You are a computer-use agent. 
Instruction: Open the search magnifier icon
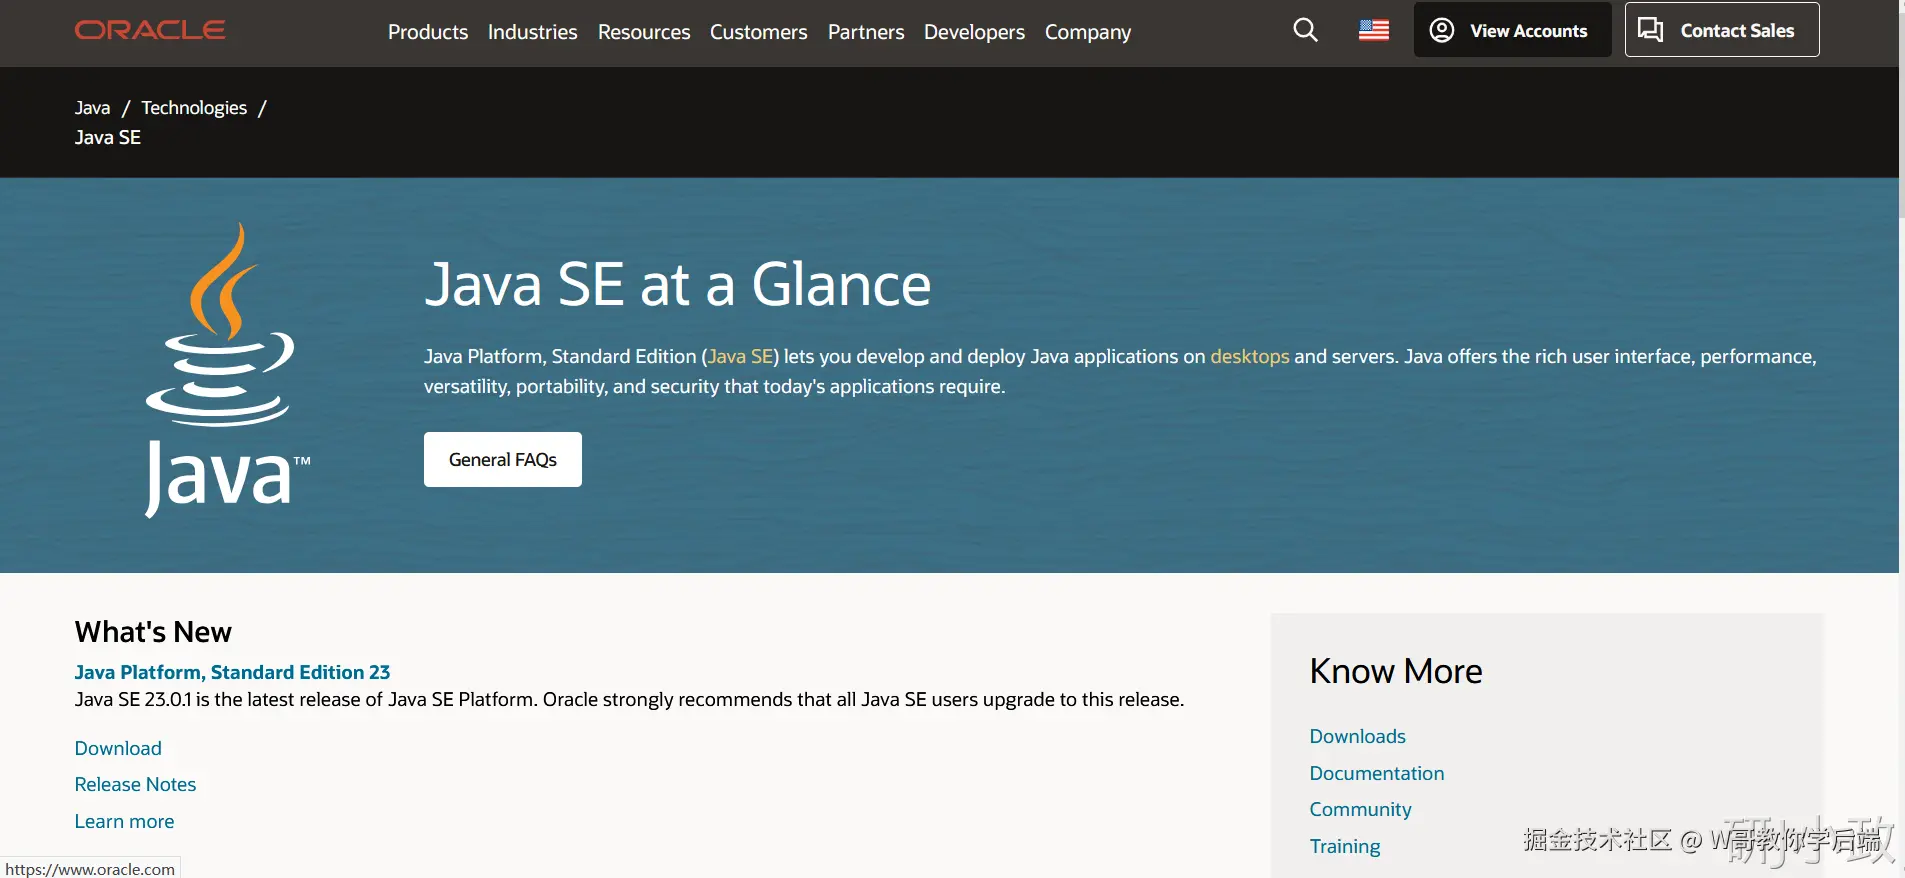coord(1305,30)
